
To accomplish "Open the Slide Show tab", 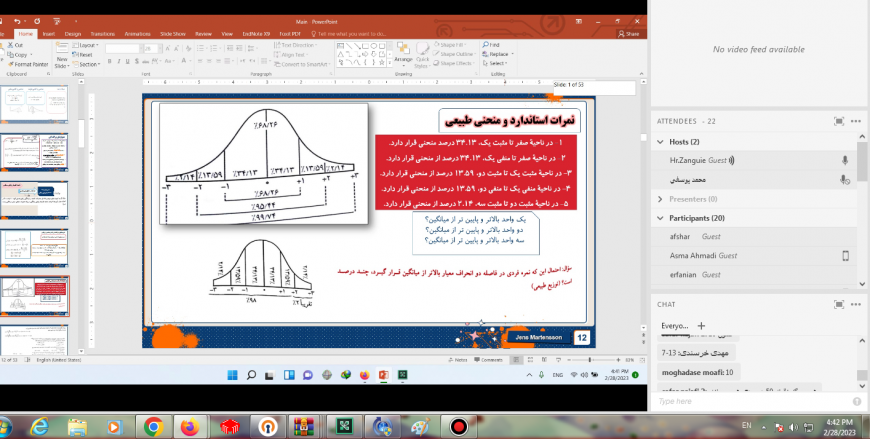I will click(173, 34).
